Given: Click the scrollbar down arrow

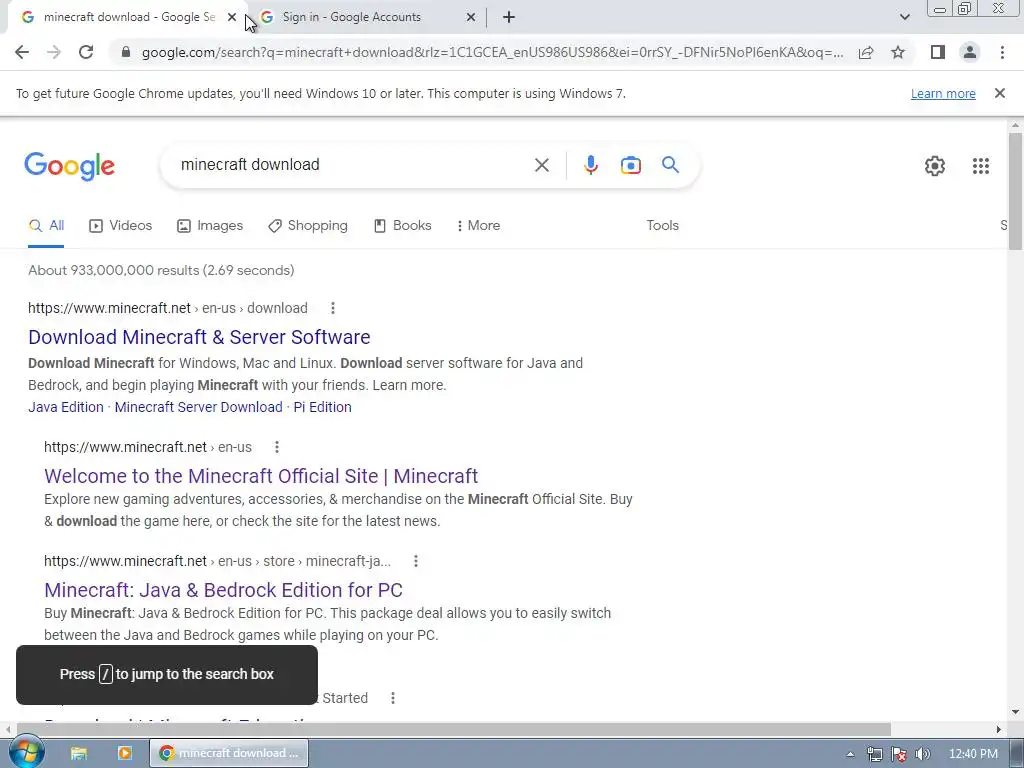Looking at the screenshot, I should point(1015,712).
